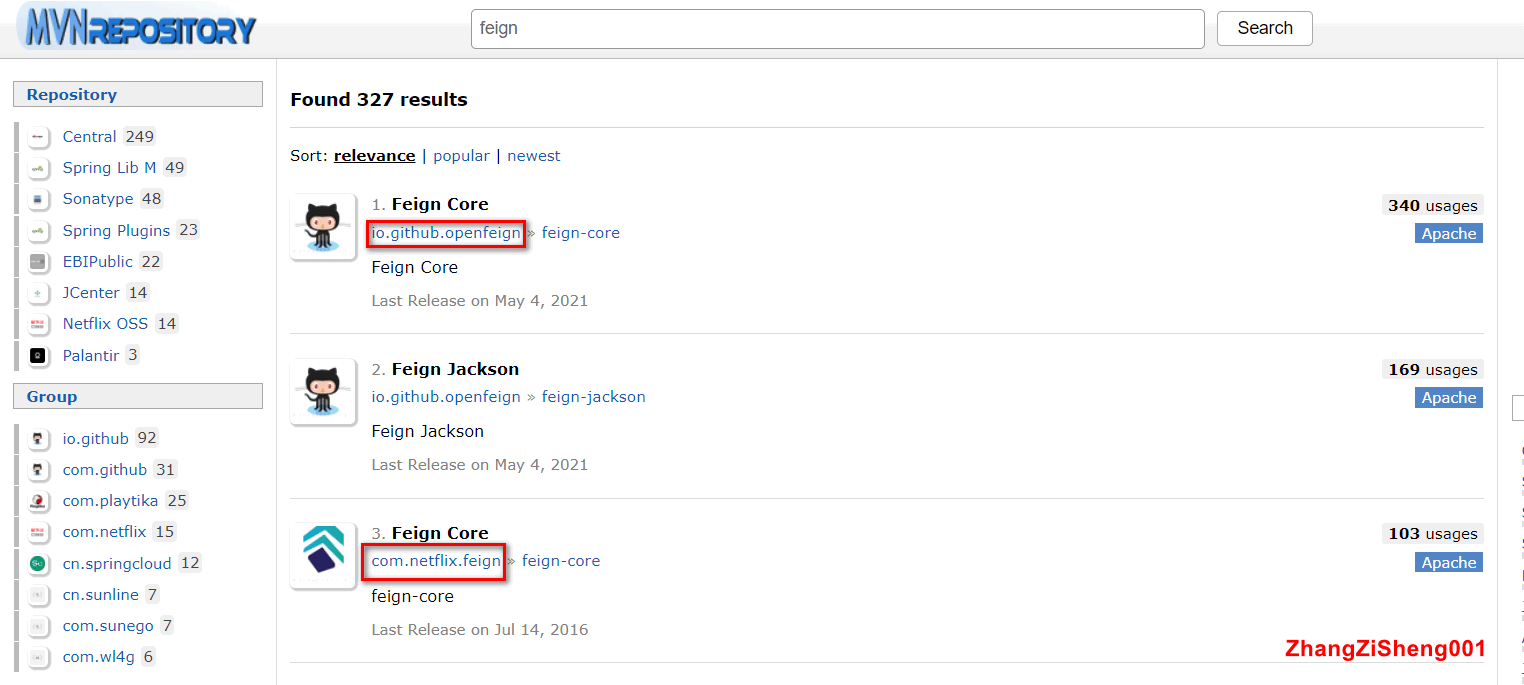
Task: Click the Spring Lib M repository icon
Action: [x=38, y=168]
